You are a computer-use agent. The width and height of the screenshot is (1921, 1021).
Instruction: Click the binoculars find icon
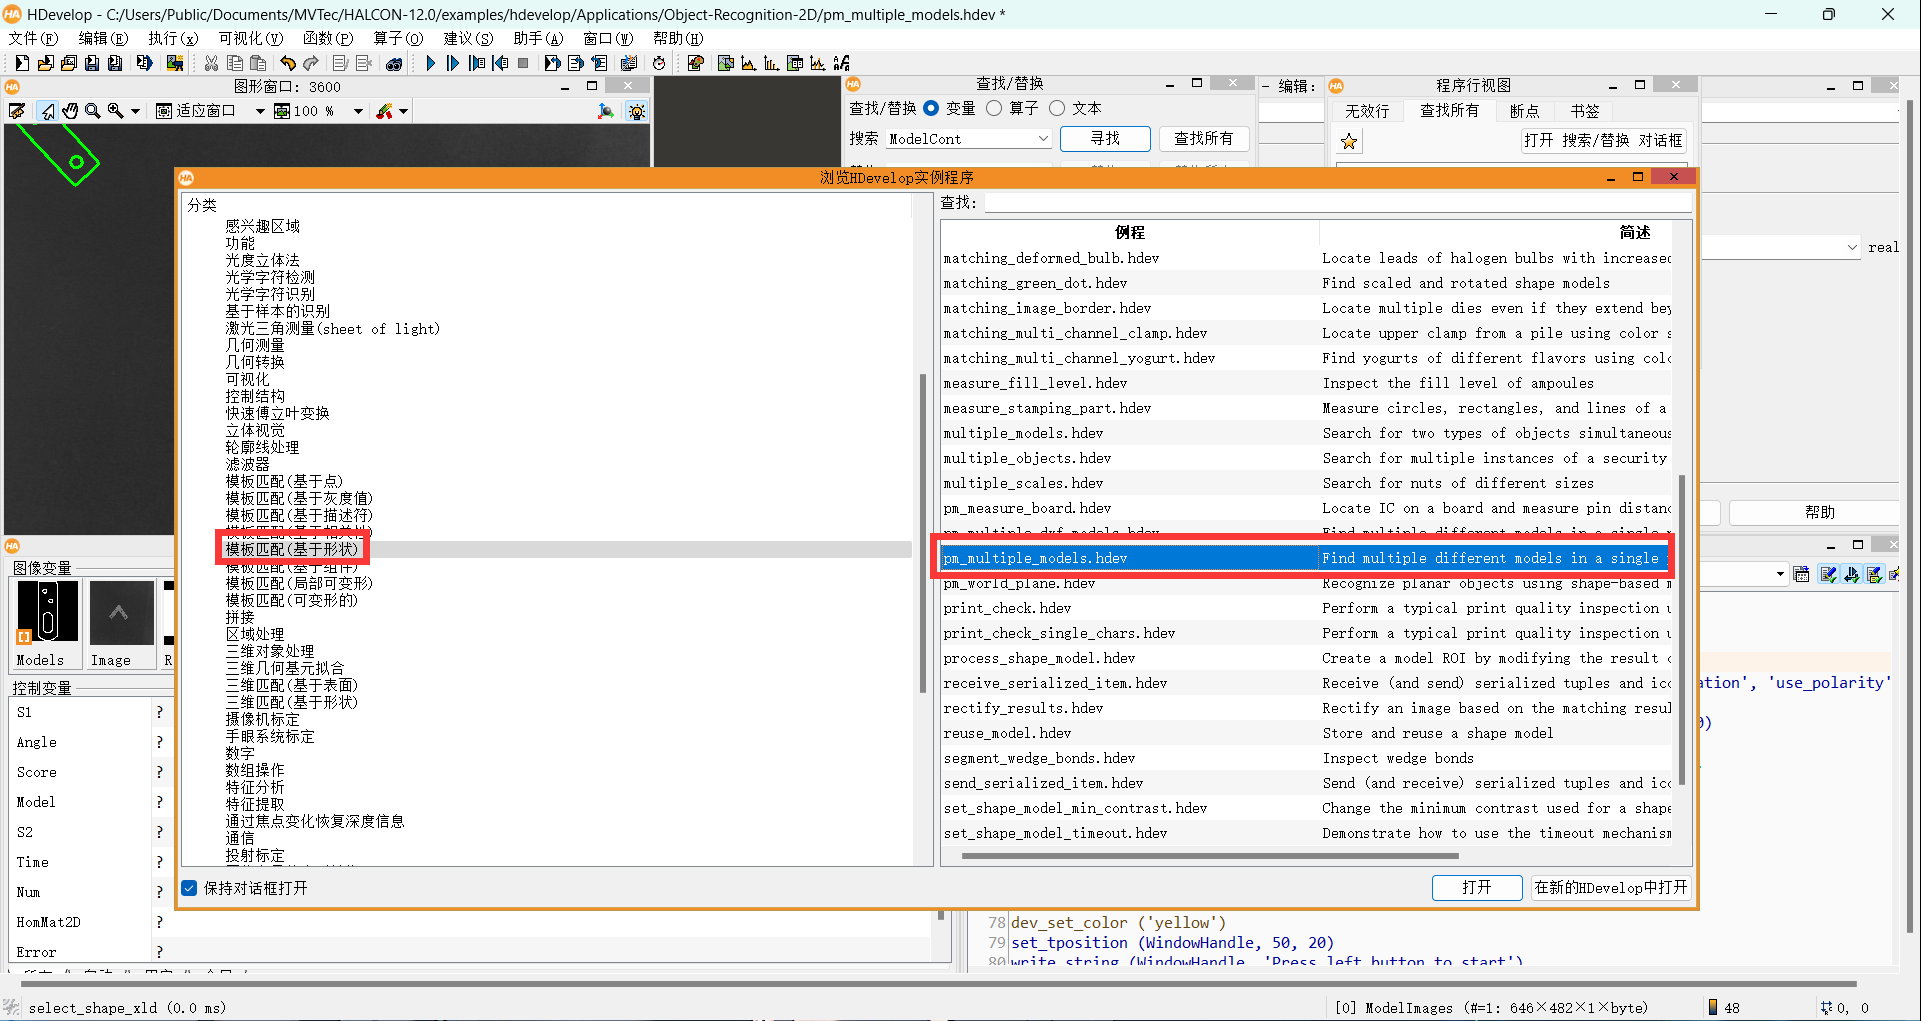tap(394, 63)
